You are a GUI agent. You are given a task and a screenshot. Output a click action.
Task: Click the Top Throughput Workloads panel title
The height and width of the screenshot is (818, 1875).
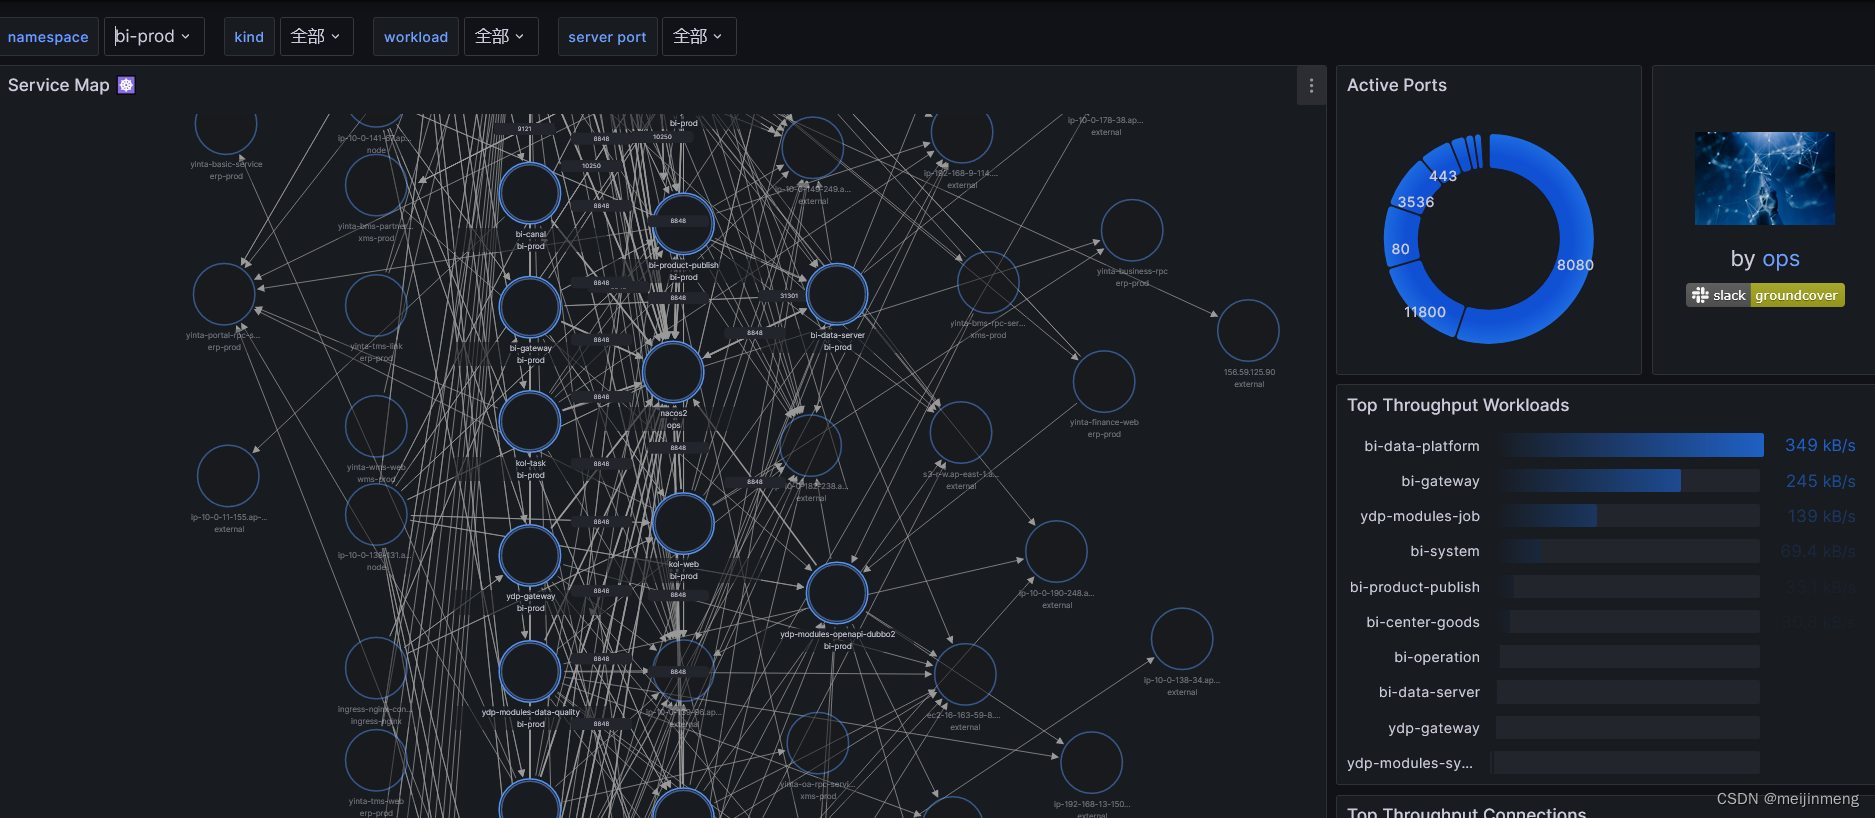tap(1458, 405)
